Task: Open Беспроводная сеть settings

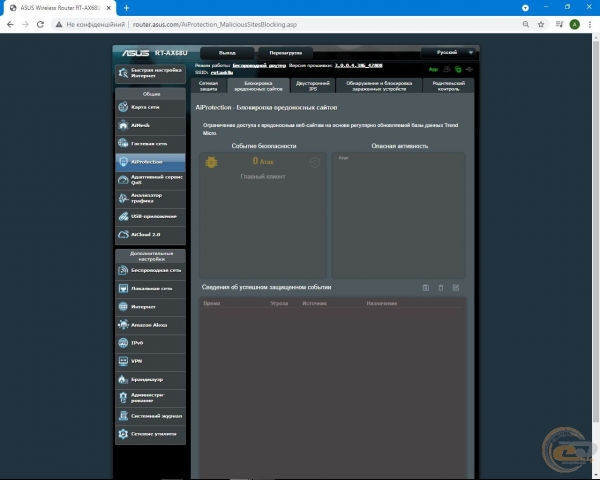Action: coord(150,270)
